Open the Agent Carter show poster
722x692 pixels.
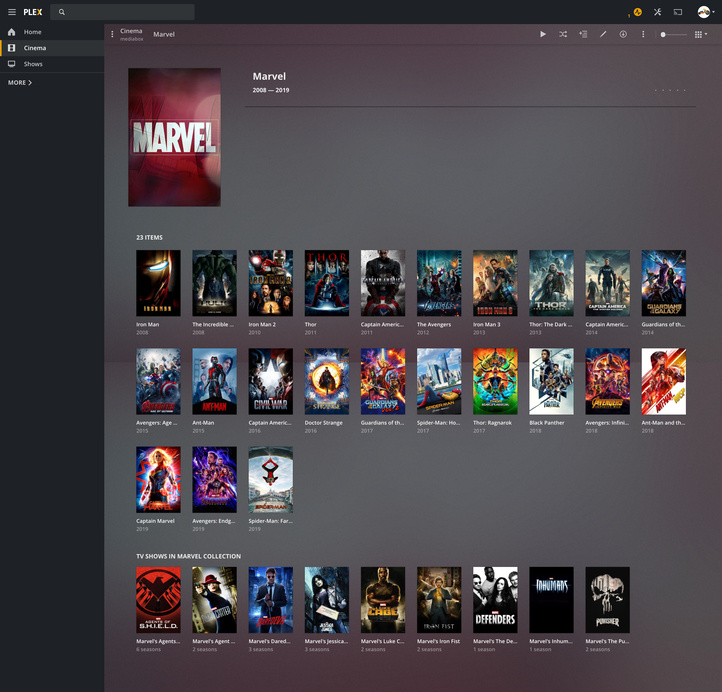point(214,599)
